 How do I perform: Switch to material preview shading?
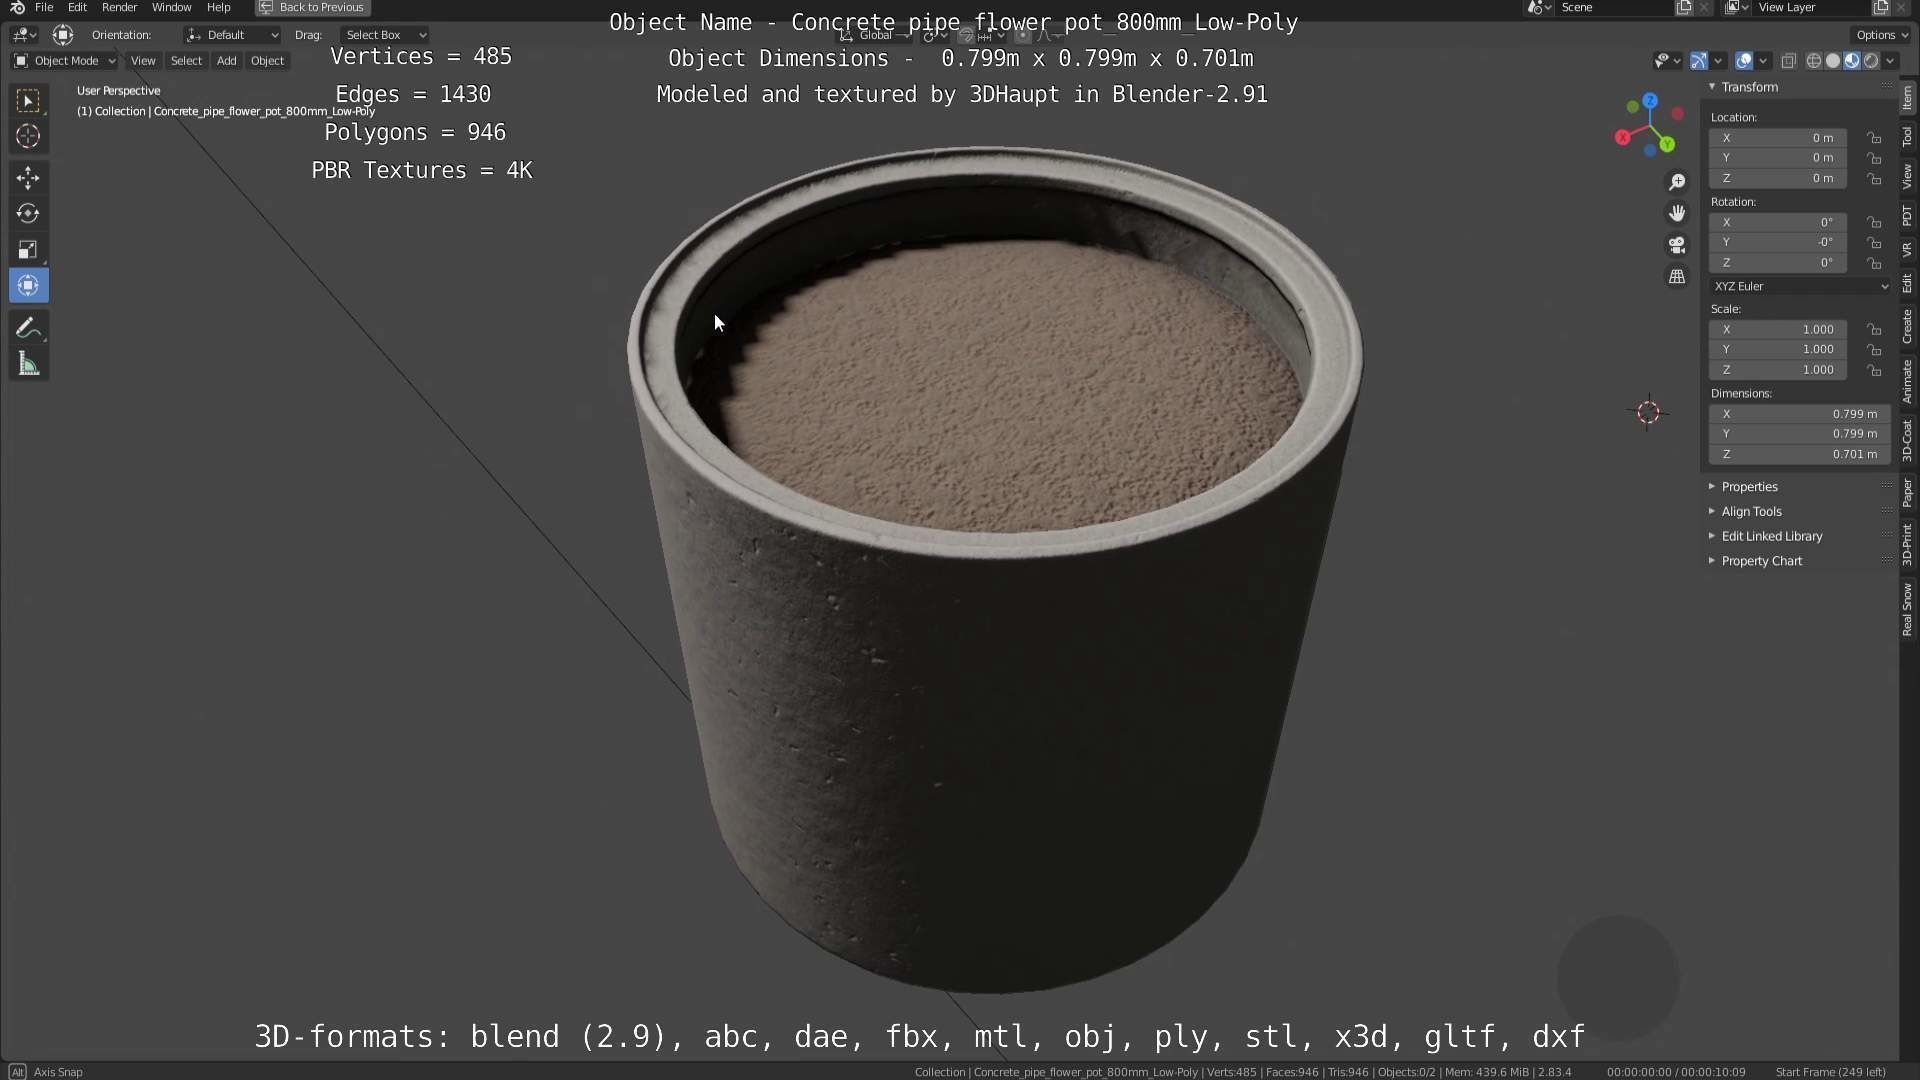(x=1852, y=61)
